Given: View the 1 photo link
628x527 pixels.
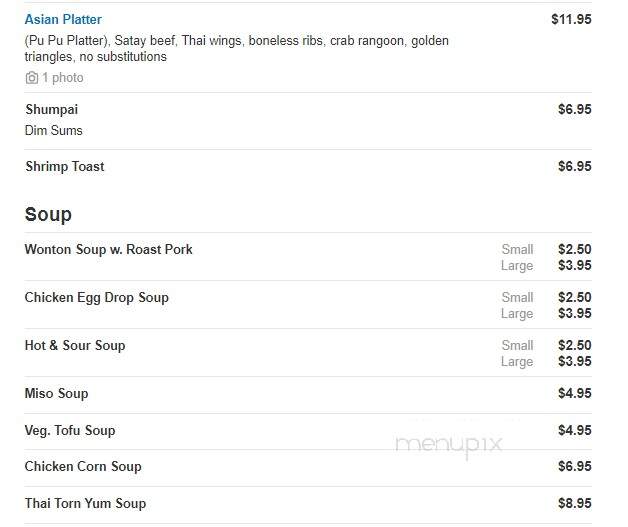Looking at the screenshot, I should pyautogui.click(x=63, y=78).
